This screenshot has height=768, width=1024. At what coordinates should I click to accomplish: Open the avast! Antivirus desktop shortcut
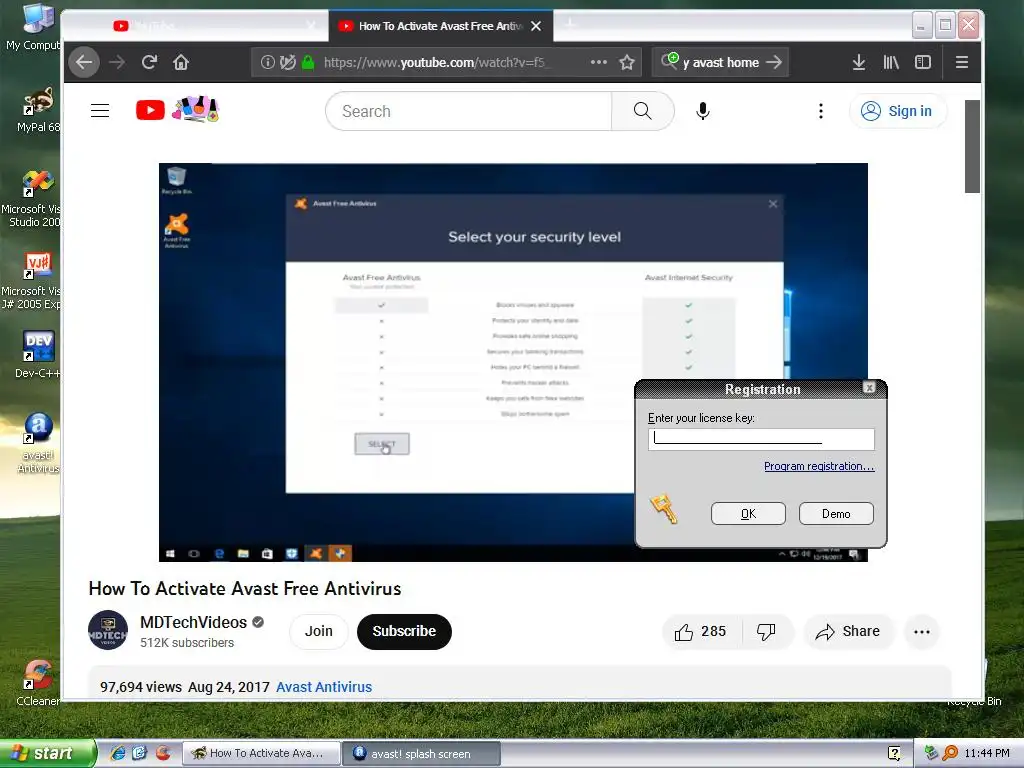pos(38,443)
